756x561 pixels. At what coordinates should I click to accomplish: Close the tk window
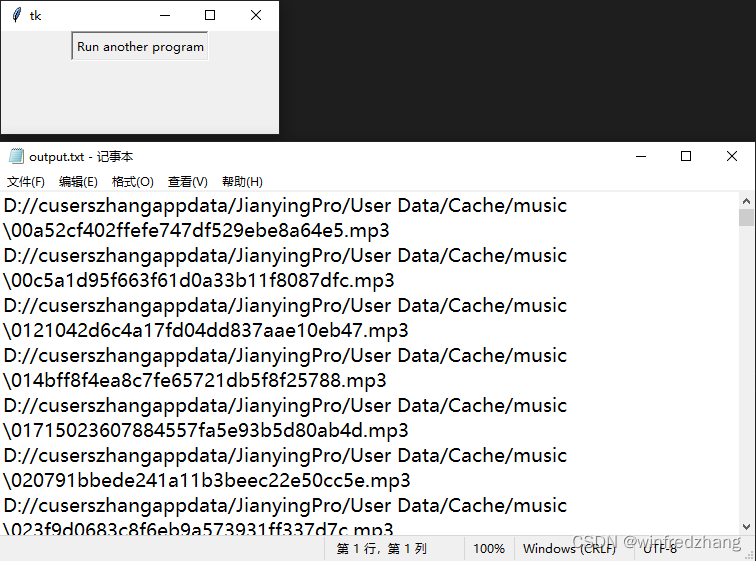[x=256, y=15]
